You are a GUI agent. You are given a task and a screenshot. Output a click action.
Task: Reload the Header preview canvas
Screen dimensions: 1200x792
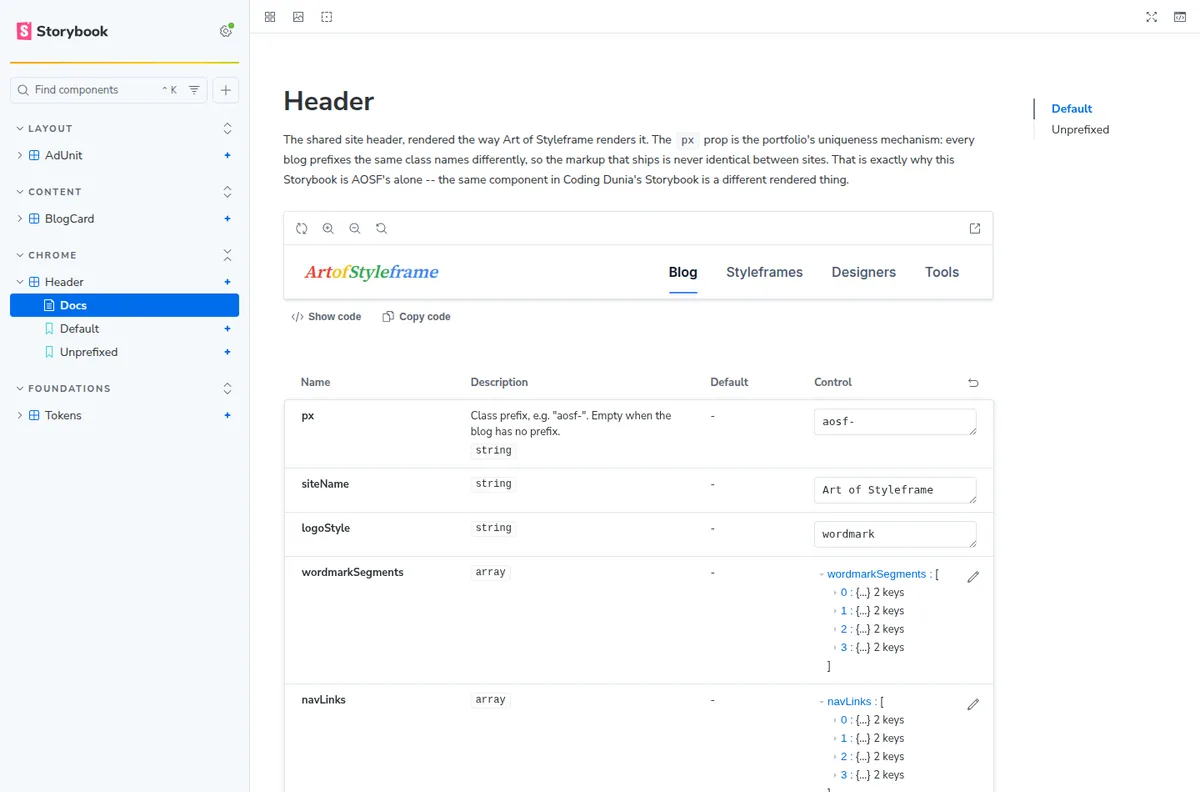point(302,228)
